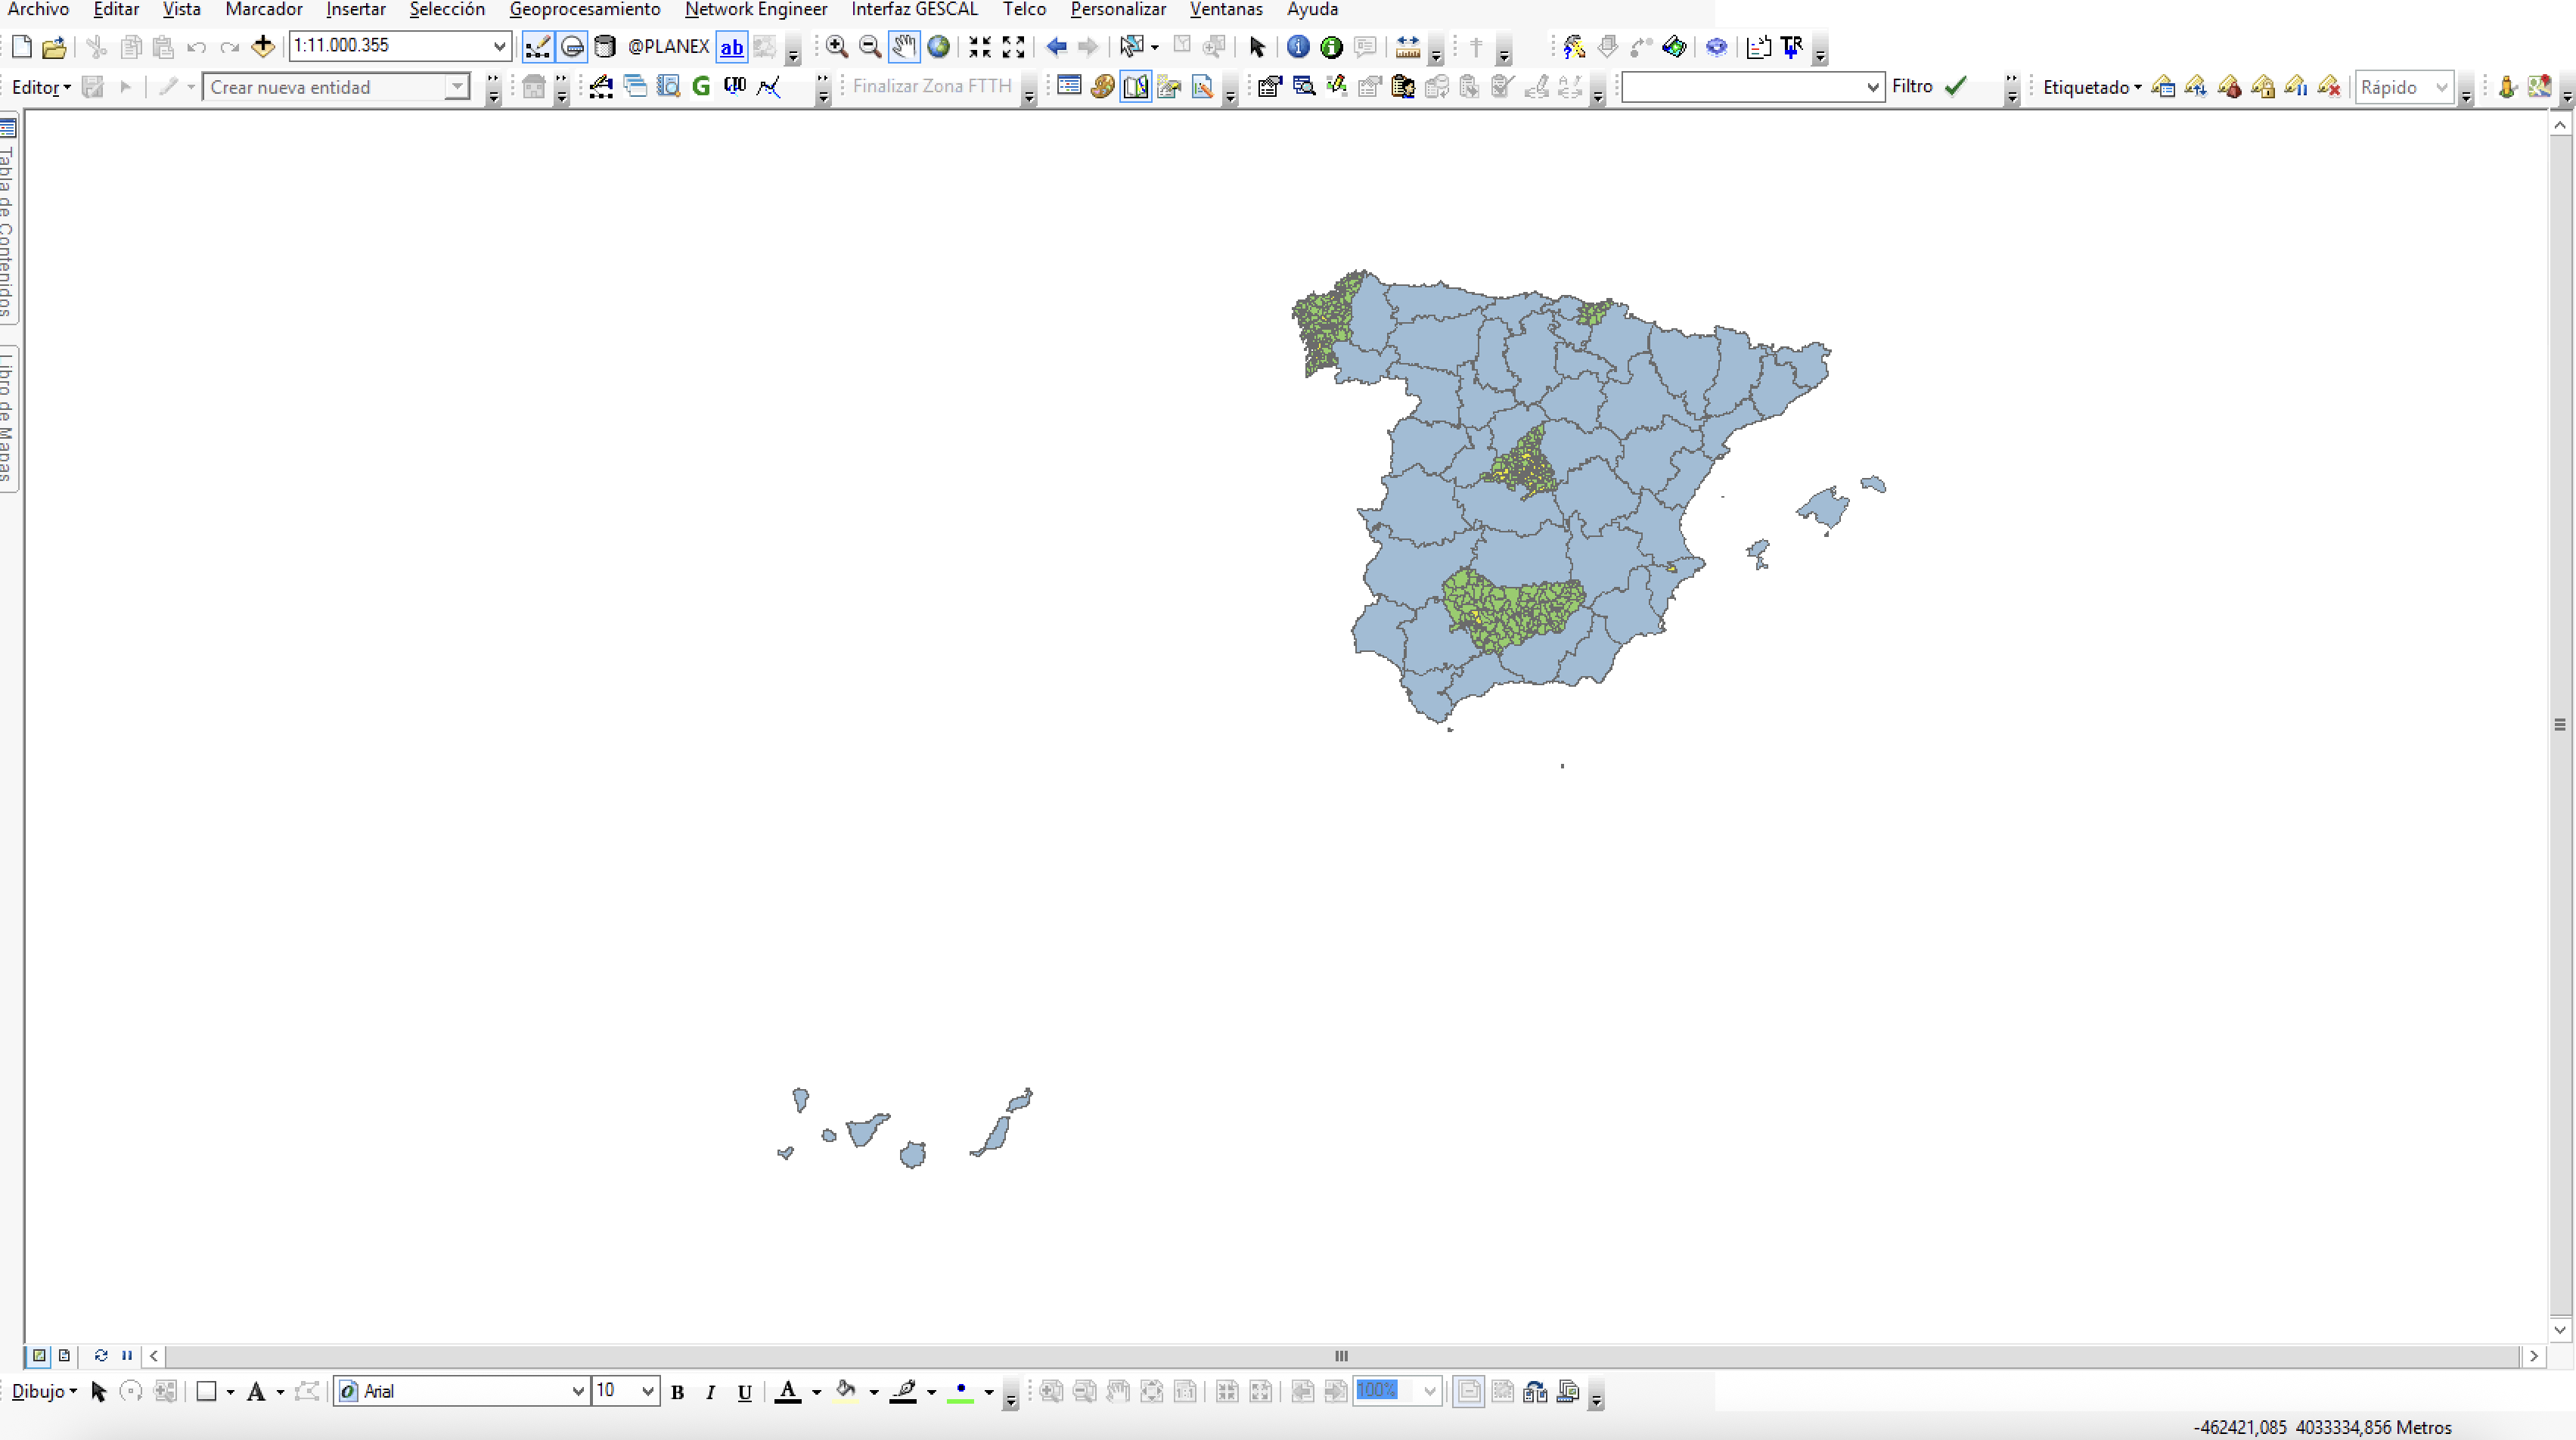Open the artist palette icon tool
This screenshot has width=2576, height=1440.
click(1102, 87)
